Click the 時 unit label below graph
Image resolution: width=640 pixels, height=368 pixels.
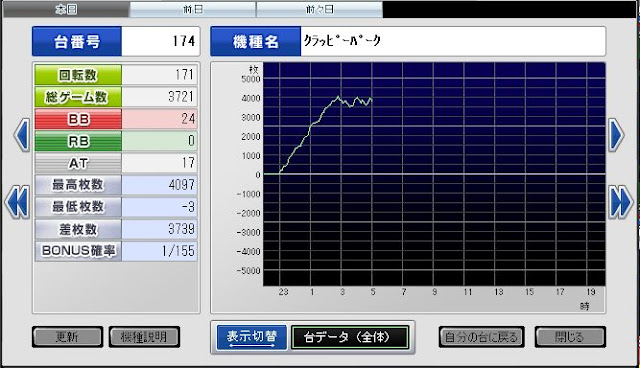pyautogui.click(x=584, y=306)
